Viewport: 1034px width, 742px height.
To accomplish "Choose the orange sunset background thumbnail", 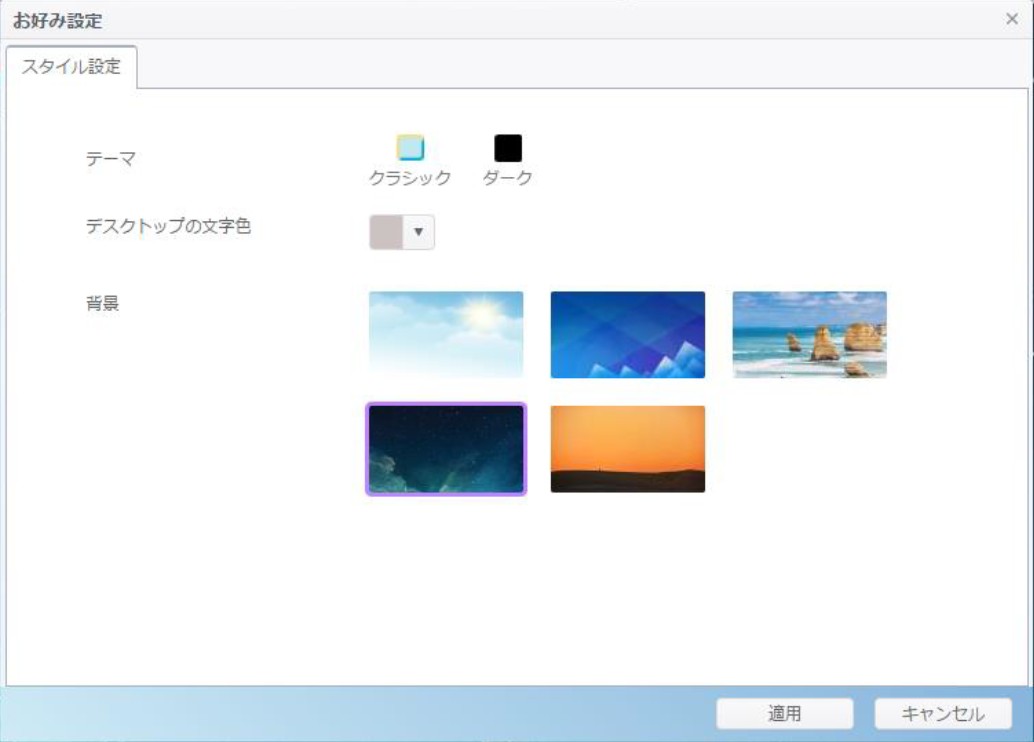I will pyautogui.click(x=628, y=449).
